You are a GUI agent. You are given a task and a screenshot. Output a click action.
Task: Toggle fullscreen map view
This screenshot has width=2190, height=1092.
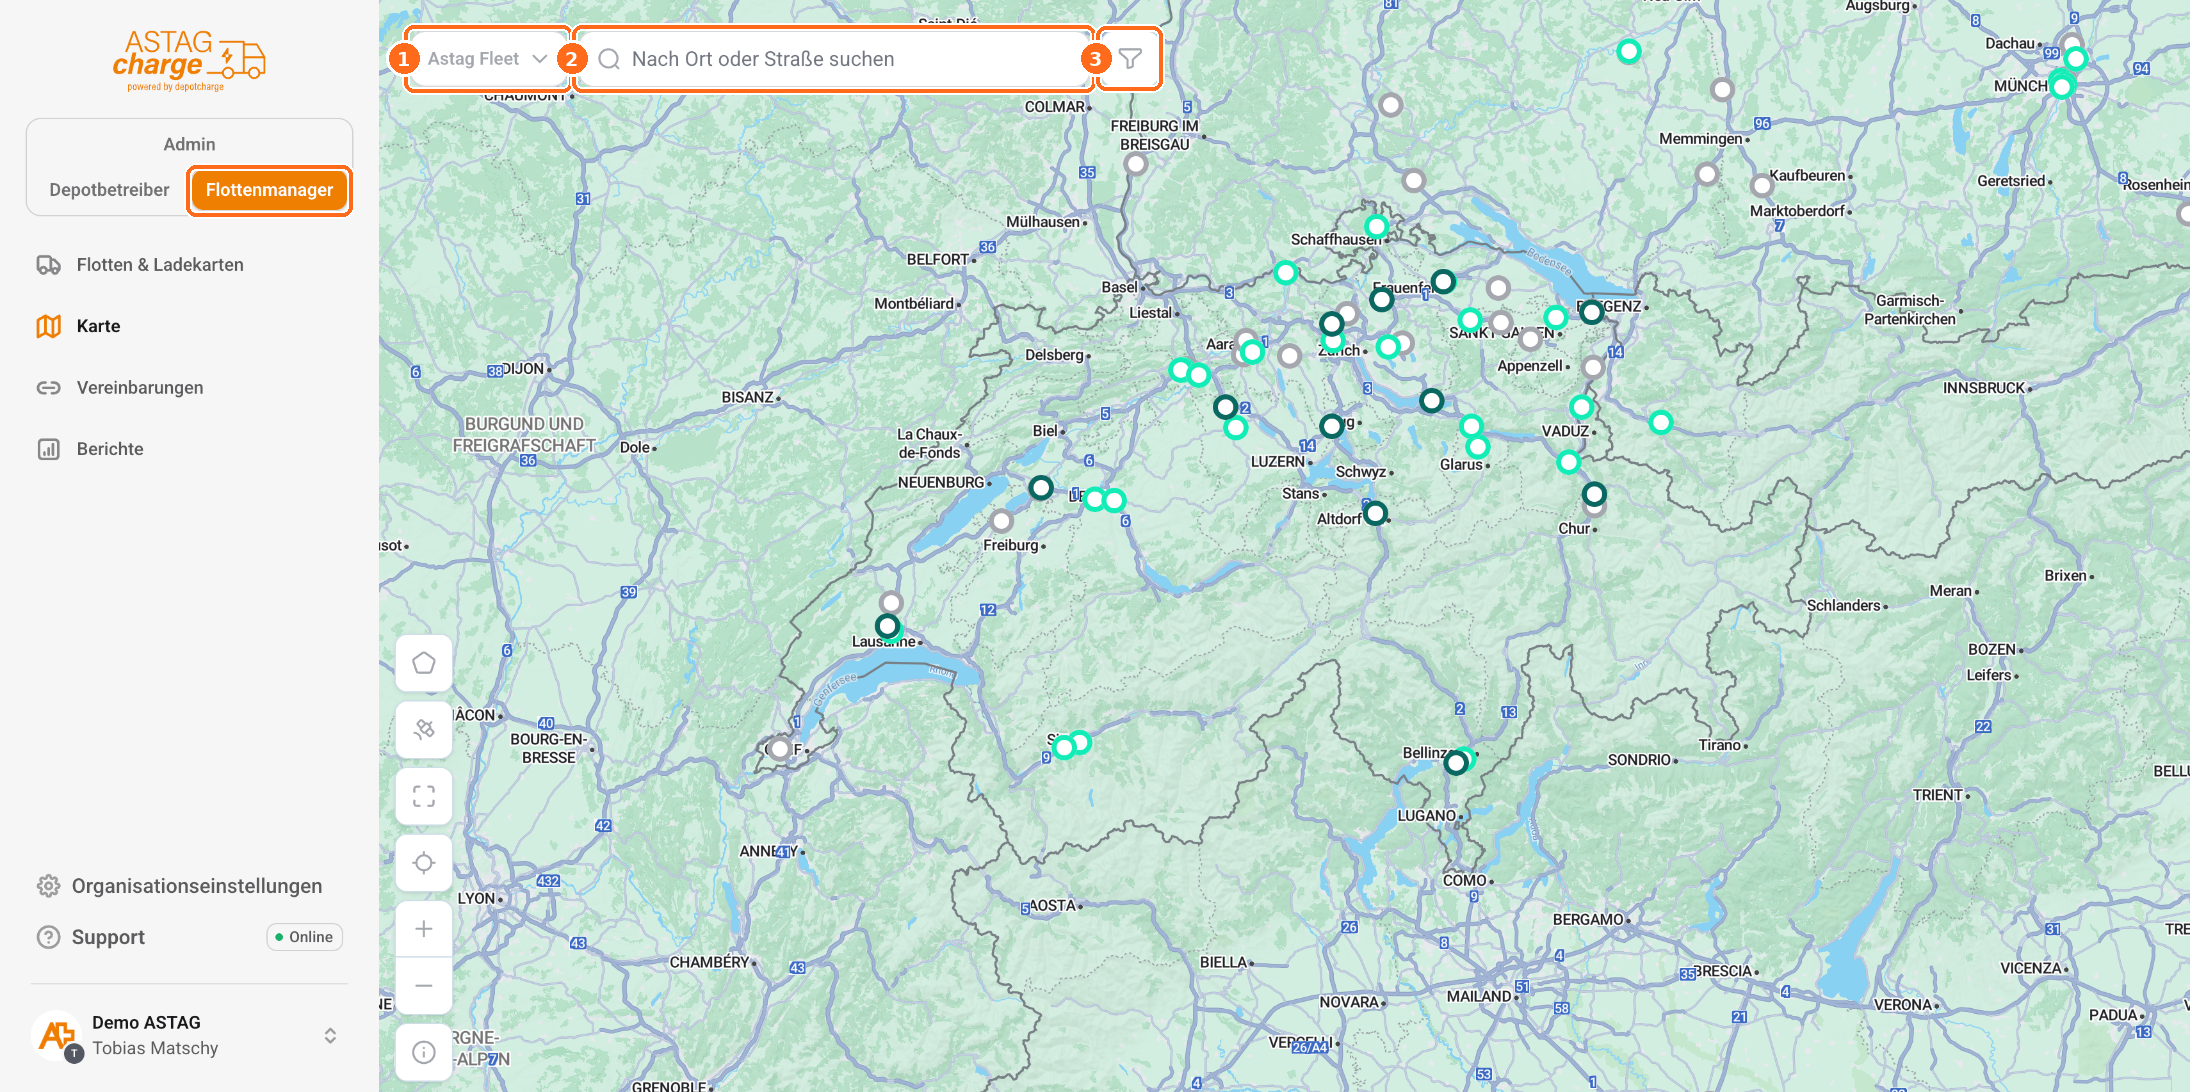pyautogui.click(x=424, y=796)
